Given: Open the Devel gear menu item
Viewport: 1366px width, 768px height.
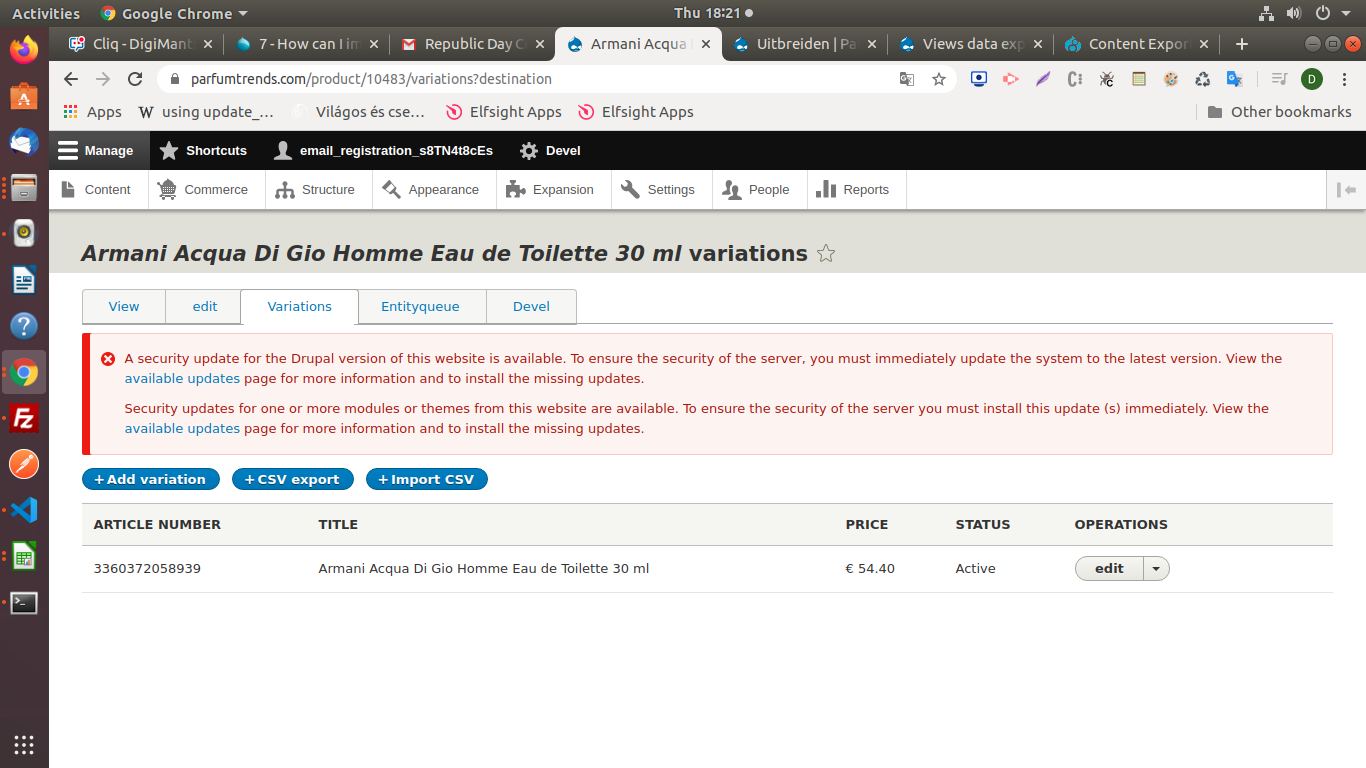Looking at the screenshot, I should 550,151.
